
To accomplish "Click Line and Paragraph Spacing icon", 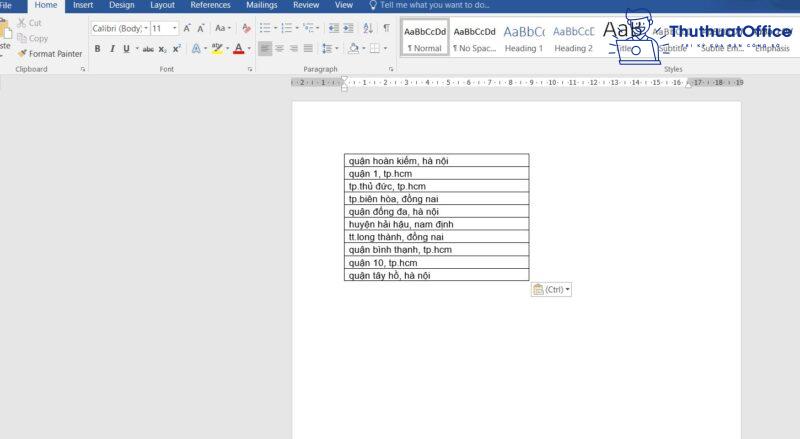I will coord(328,49).
